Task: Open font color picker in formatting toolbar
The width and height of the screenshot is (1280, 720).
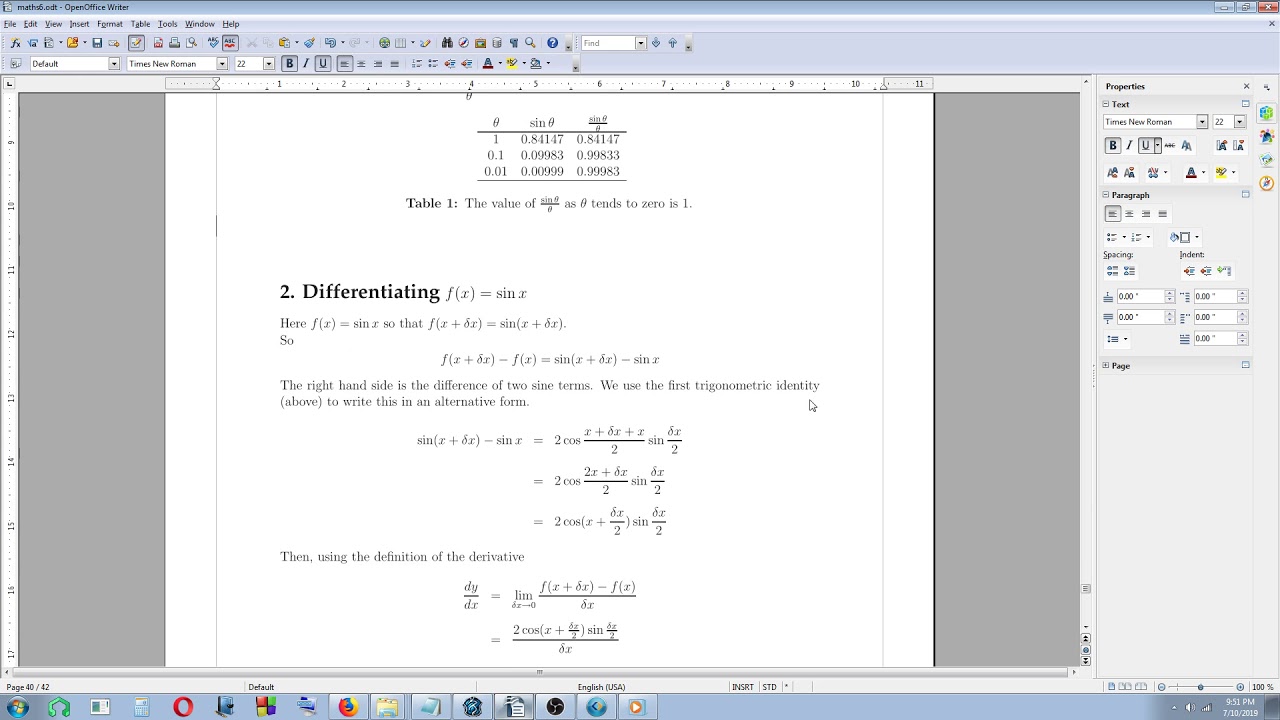Action: (x=498, y=64)
